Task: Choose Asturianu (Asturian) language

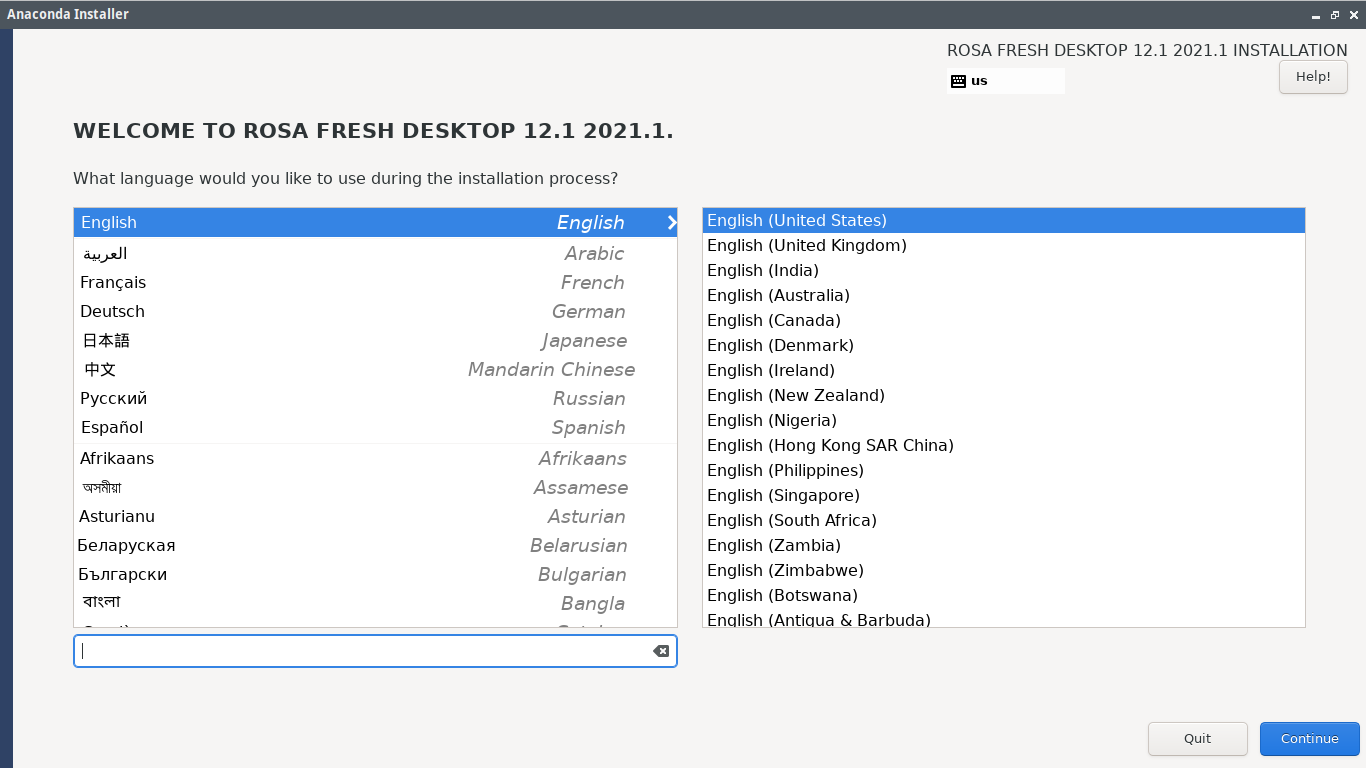Action: click(376, 516)
